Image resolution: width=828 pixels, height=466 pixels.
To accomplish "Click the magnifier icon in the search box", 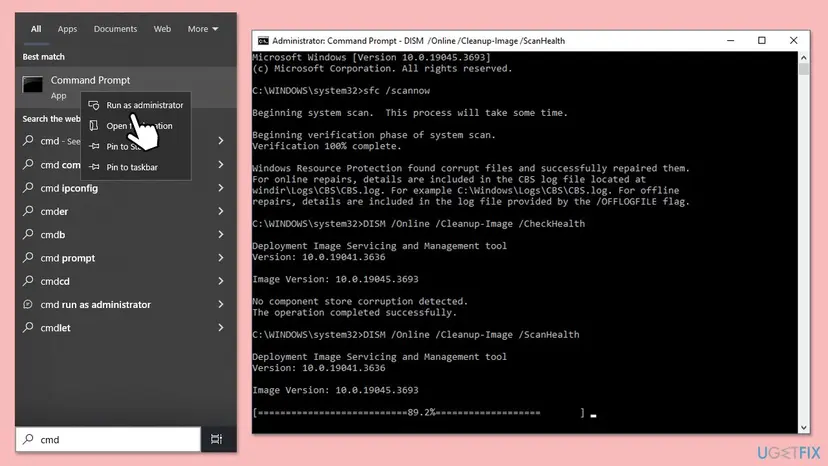I will tap(29, 439).
